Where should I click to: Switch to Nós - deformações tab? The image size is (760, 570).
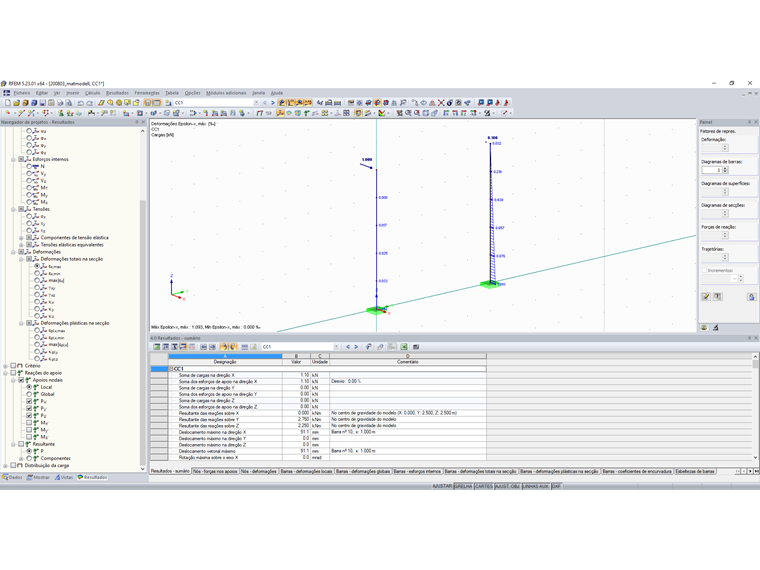(x=259, y=471)
